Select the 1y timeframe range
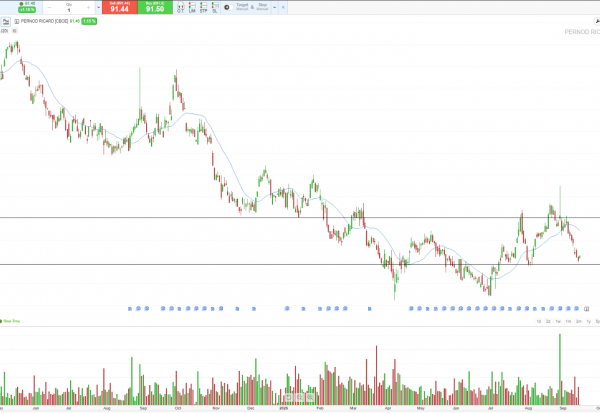Image resolution: width=600 pixels, height=413 pixels. [x=588, y=320]
